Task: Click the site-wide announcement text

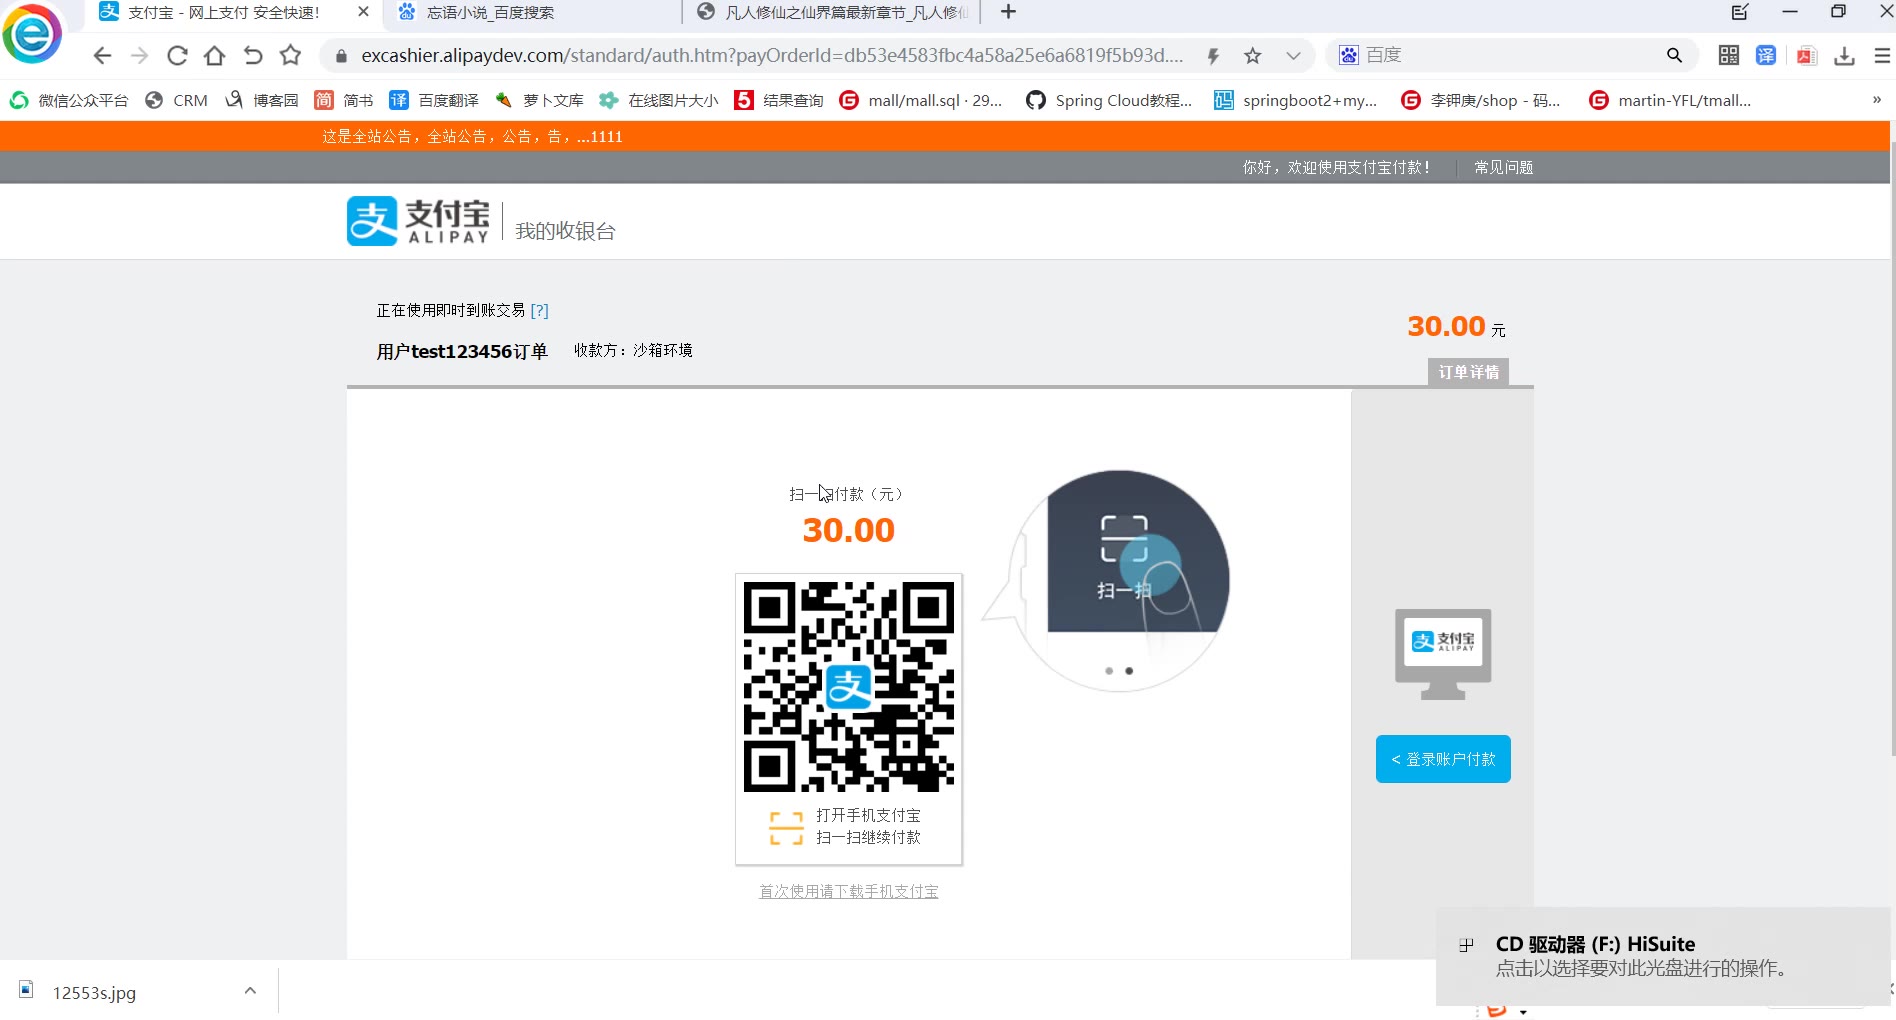Action: [x=472, y=136]
